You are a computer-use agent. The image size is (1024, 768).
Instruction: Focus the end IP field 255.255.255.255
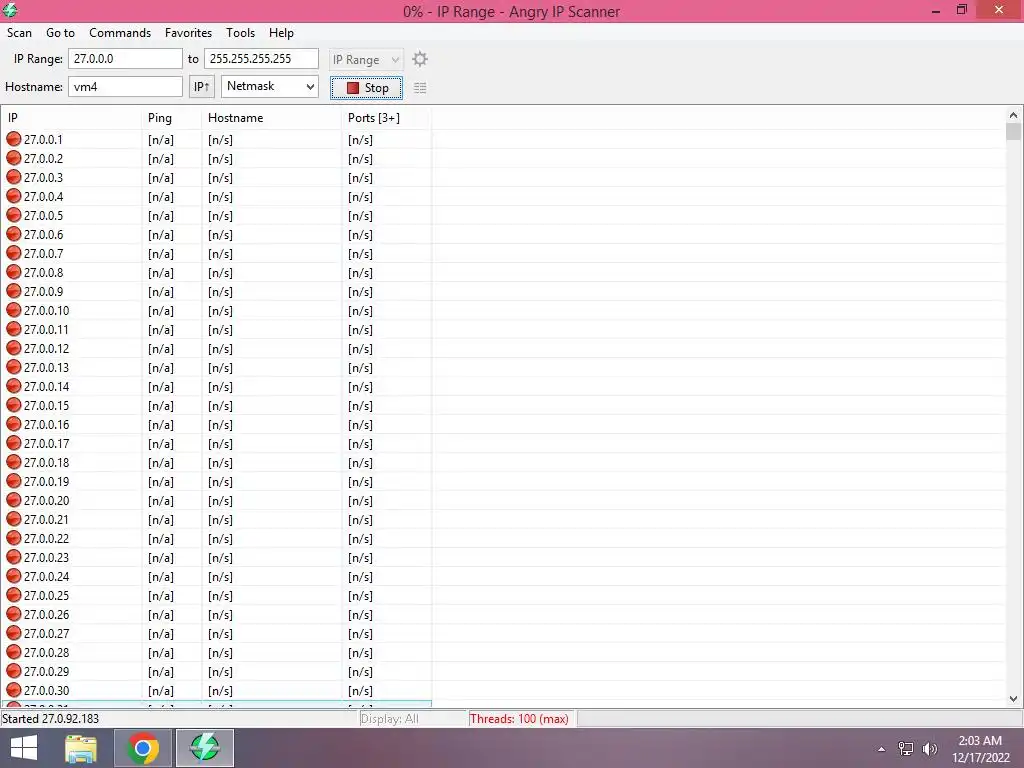coord(261,59)
